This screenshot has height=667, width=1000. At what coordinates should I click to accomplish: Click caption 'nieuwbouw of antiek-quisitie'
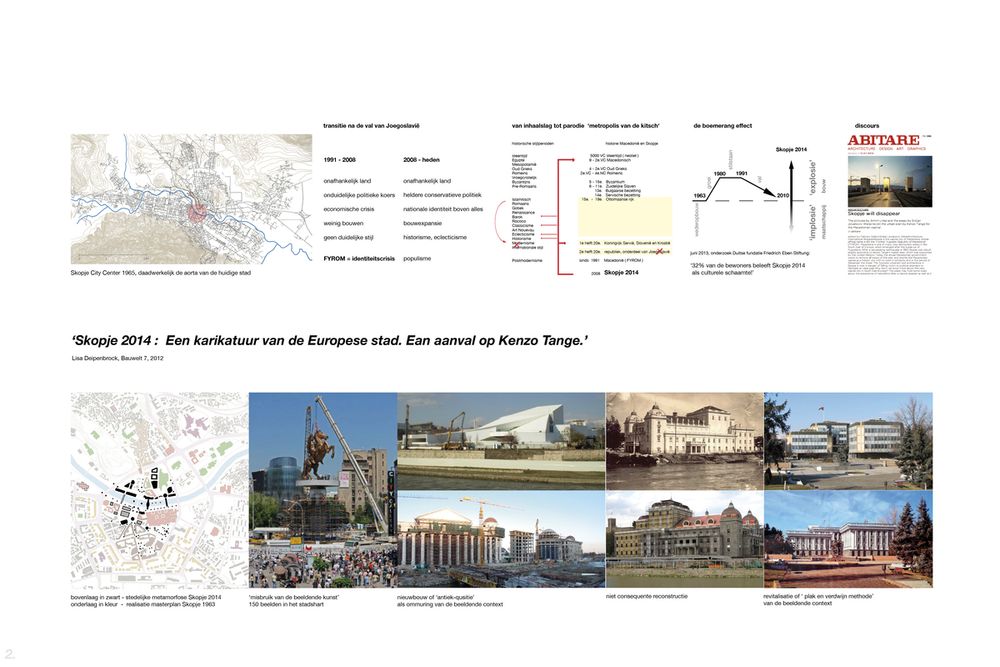[436, 597]
